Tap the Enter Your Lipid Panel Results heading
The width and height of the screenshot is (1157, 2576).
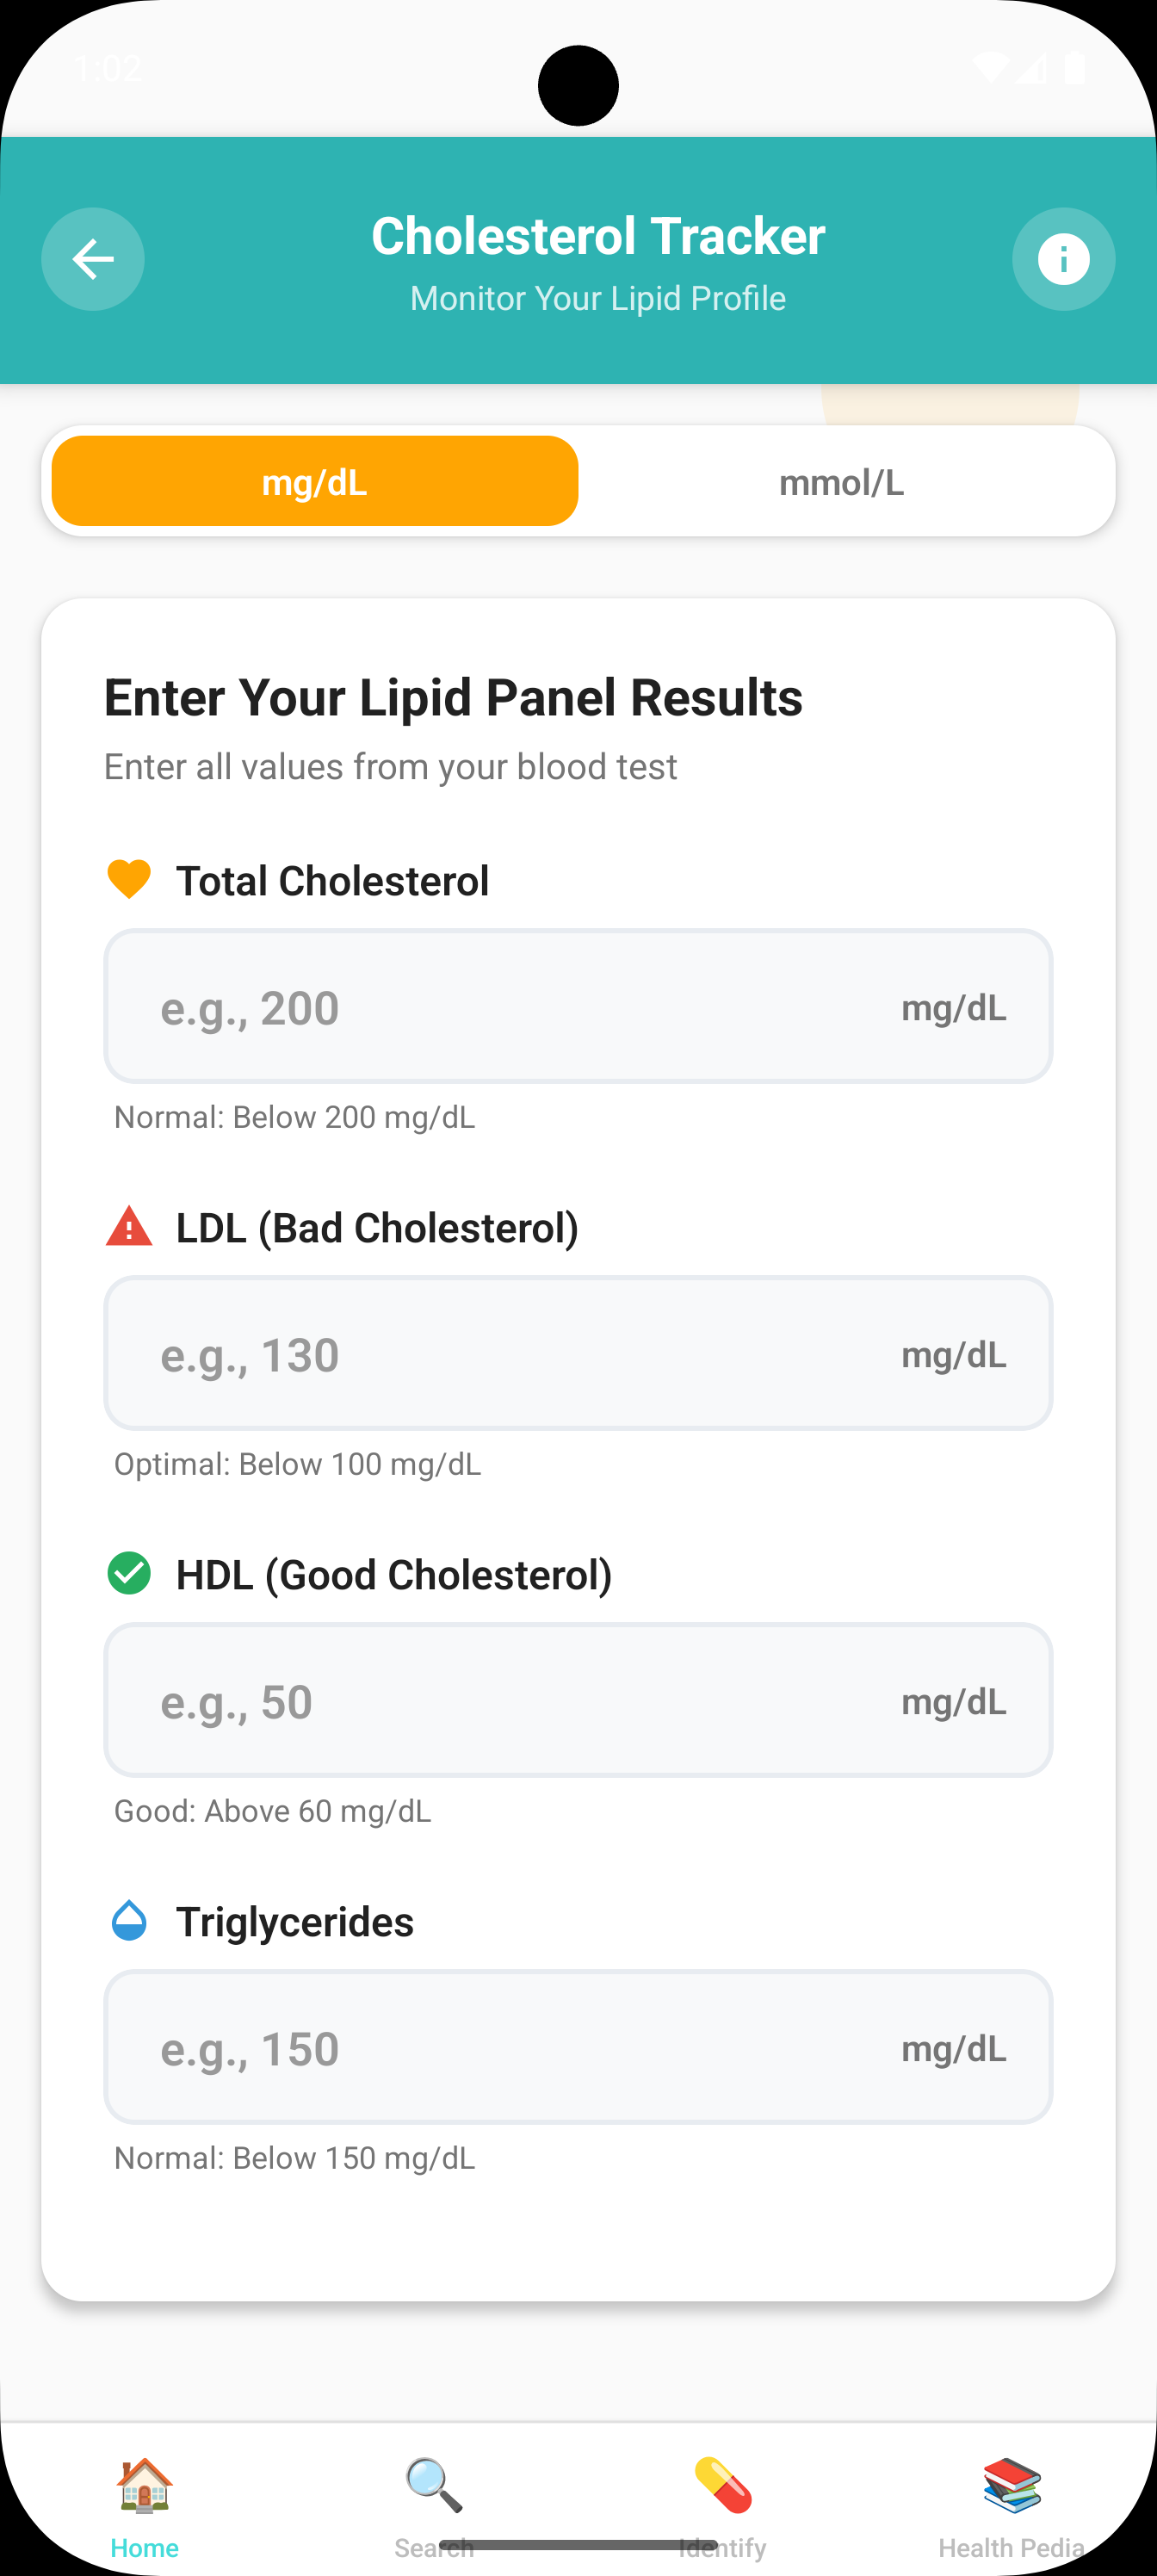tap(453, 697)
